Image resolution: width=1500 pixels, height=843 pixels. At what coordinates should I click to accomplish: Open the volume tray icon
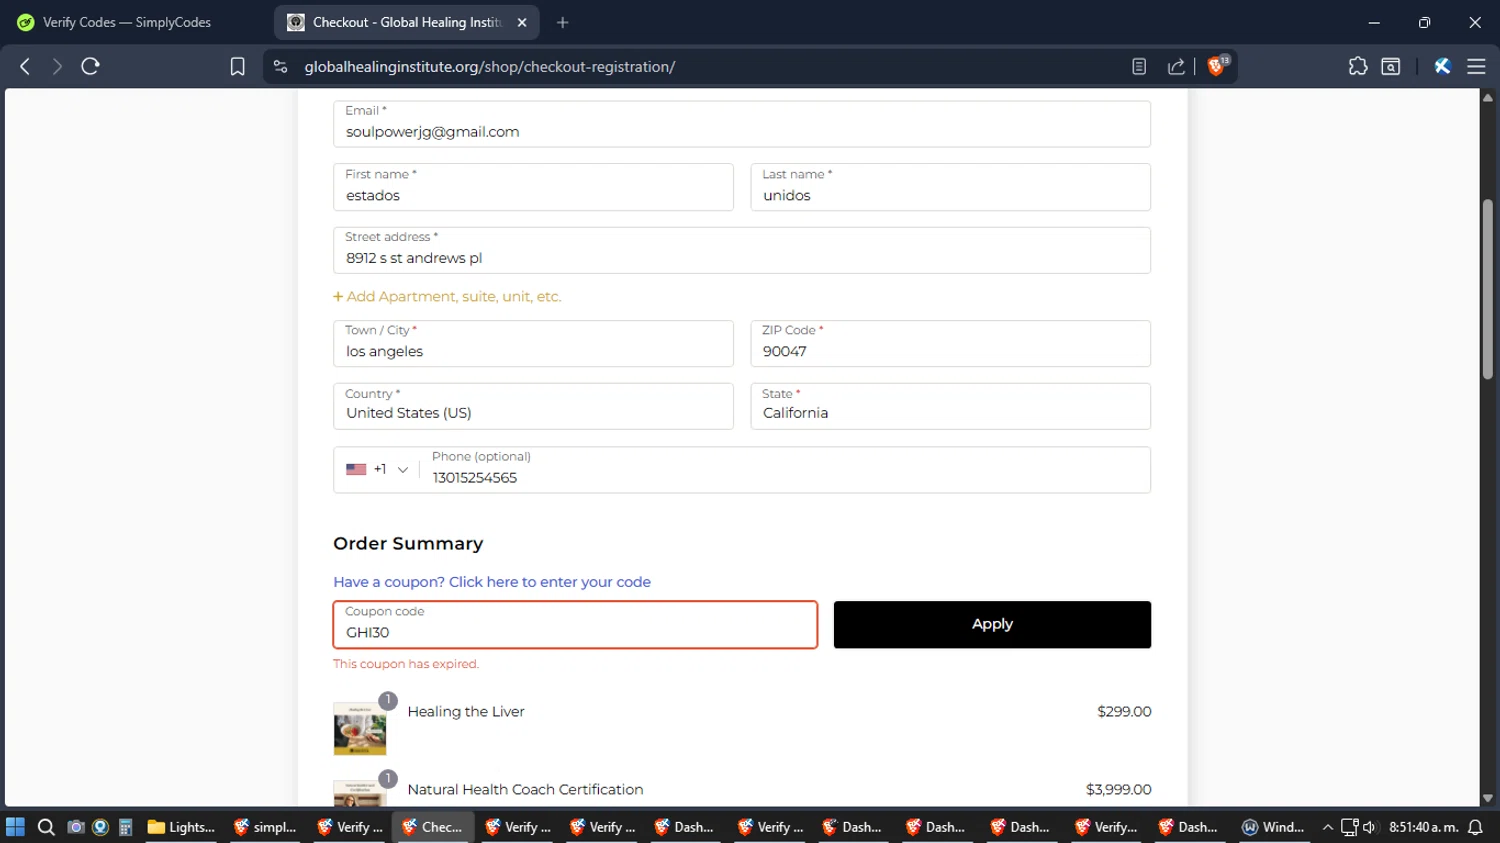(x=1369, y=827)
